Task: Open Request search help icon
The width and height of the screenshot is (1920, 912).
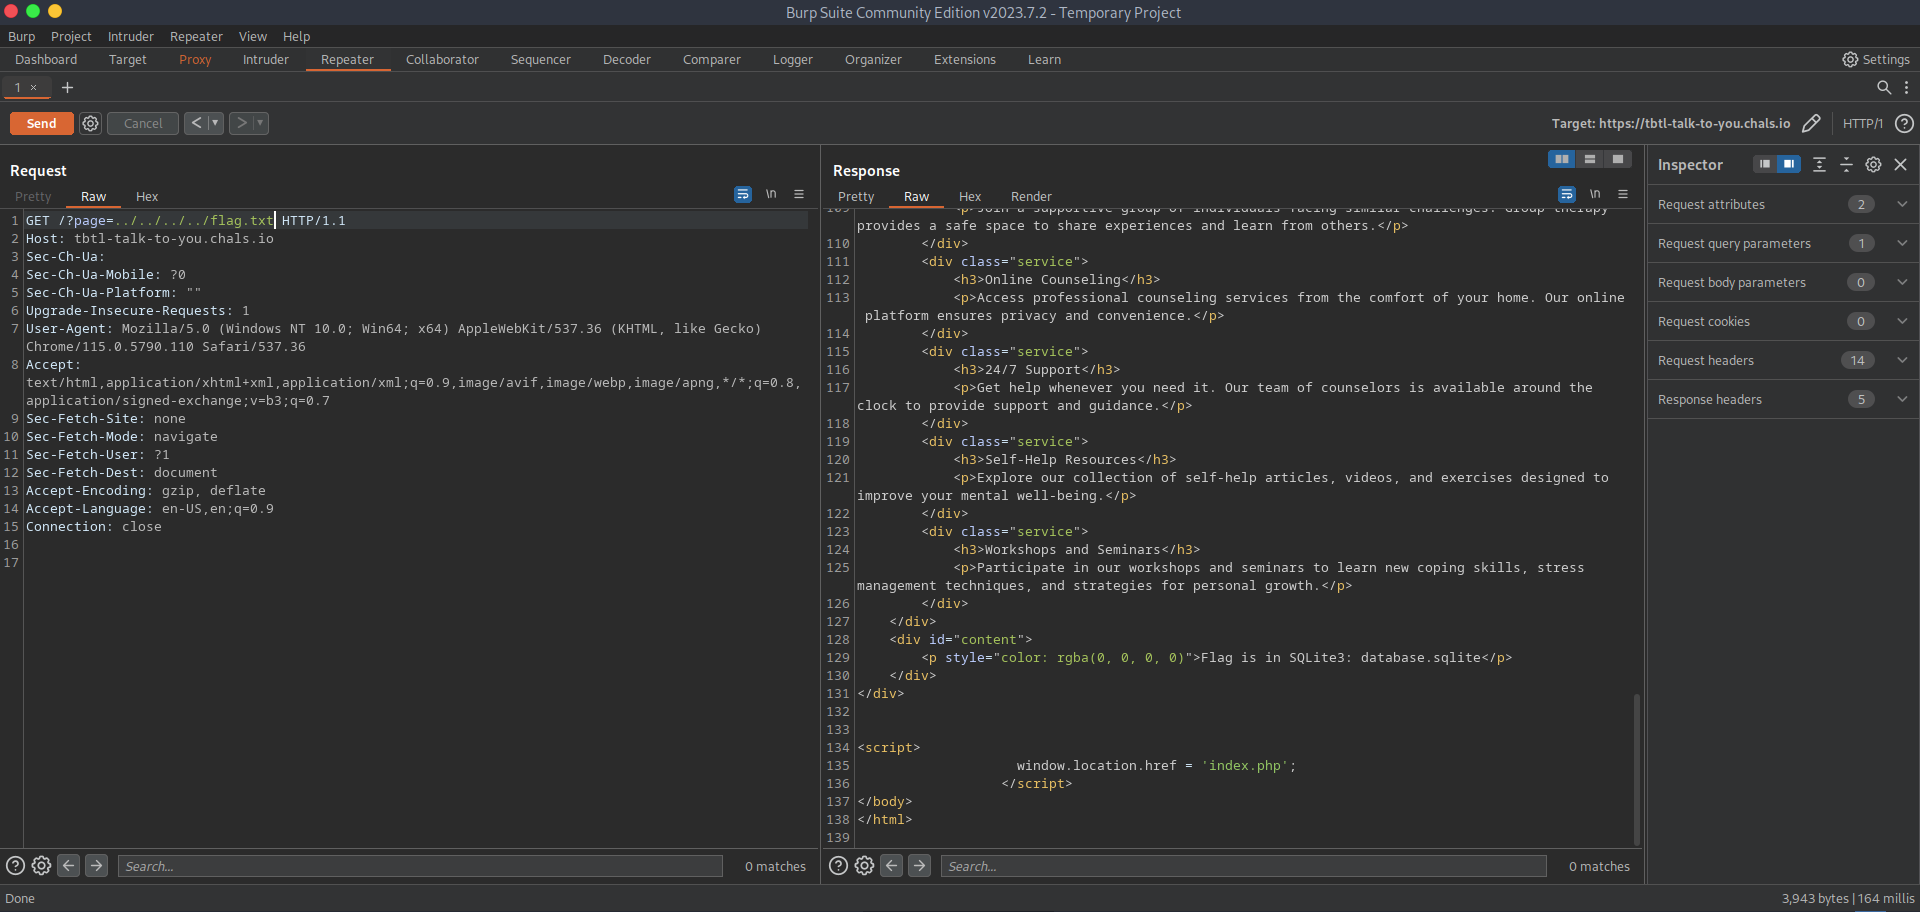Action: click(15, 866)
